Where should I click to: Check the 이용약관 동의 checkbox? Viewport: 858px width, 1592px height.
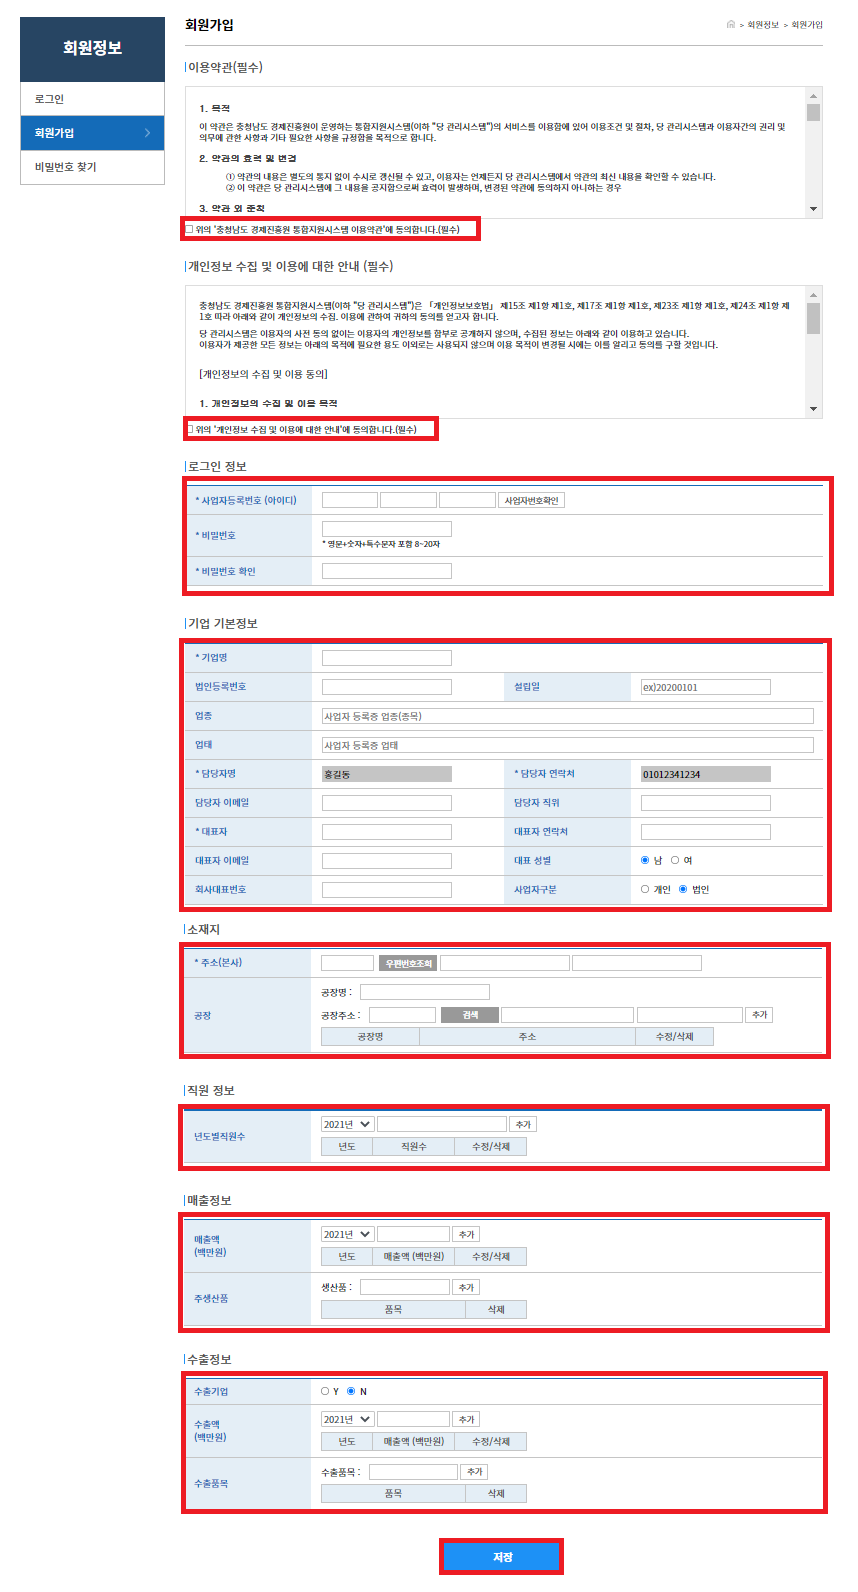pos(189,229)
